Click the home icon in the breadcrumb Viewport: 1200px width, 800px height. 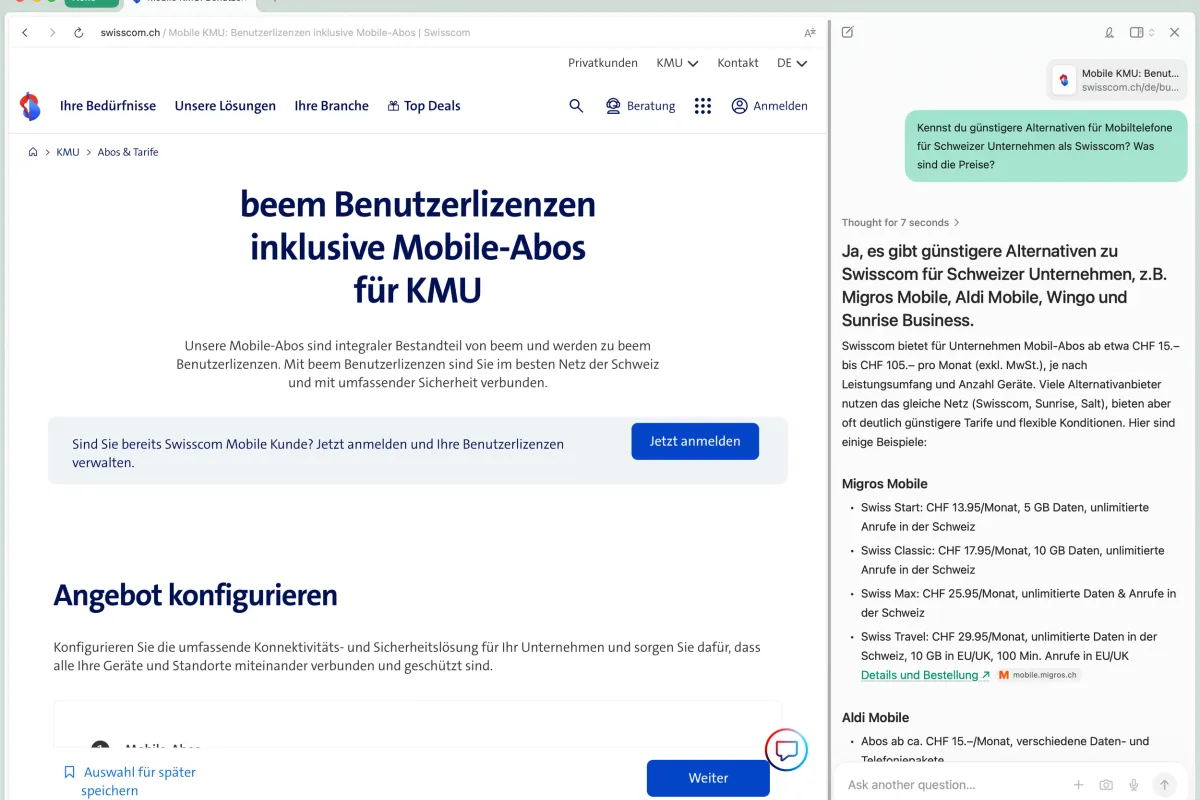click(32, 151)
